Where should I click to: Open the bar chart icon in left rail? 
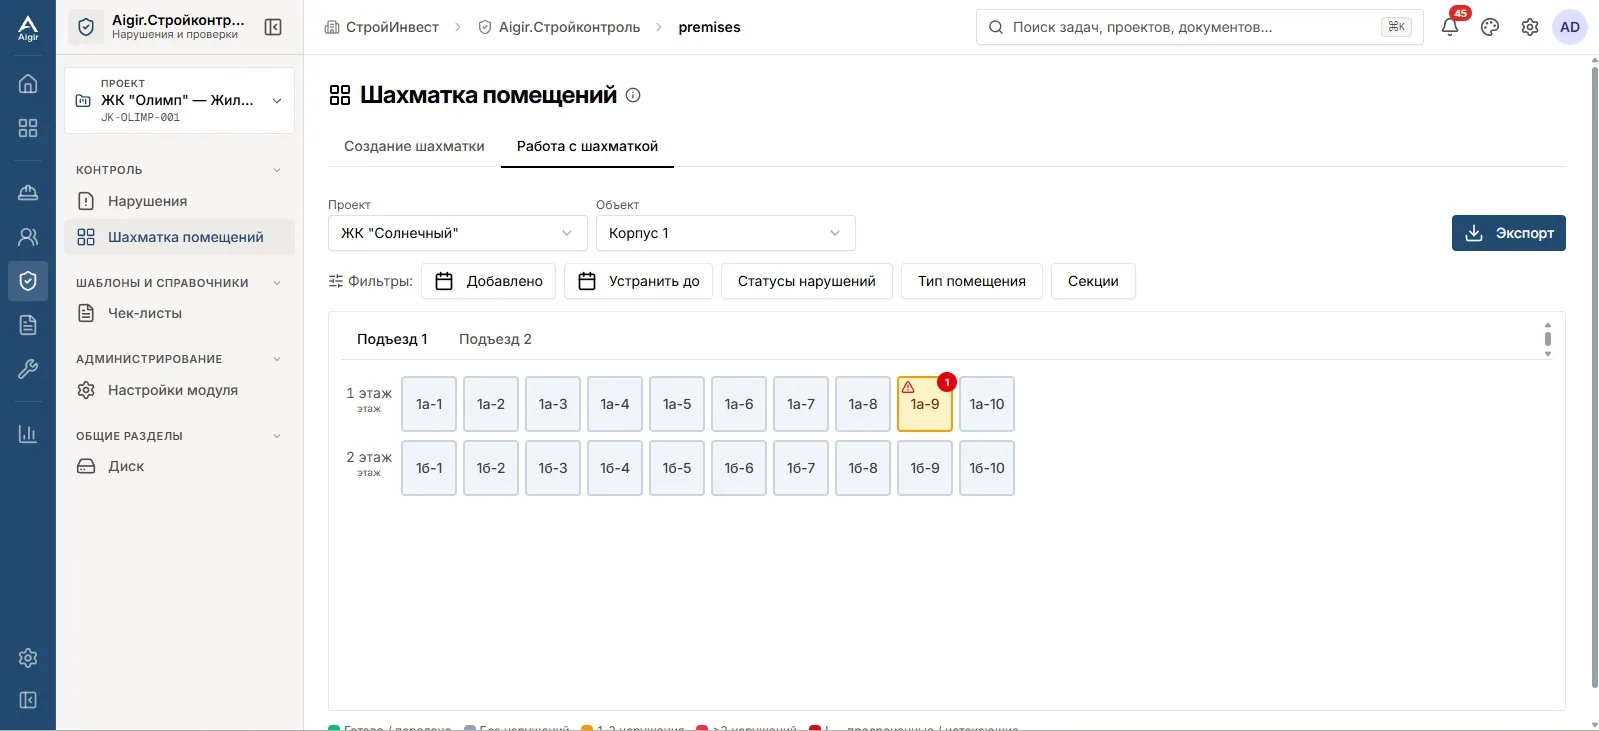coord(28,434)
